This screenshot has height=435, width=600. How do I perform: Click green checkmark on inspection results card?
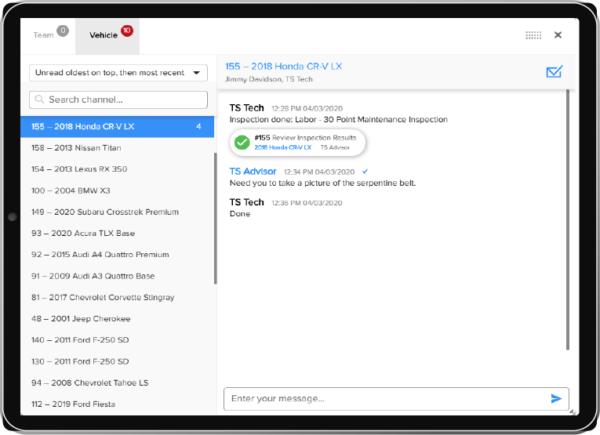[241, 143]
